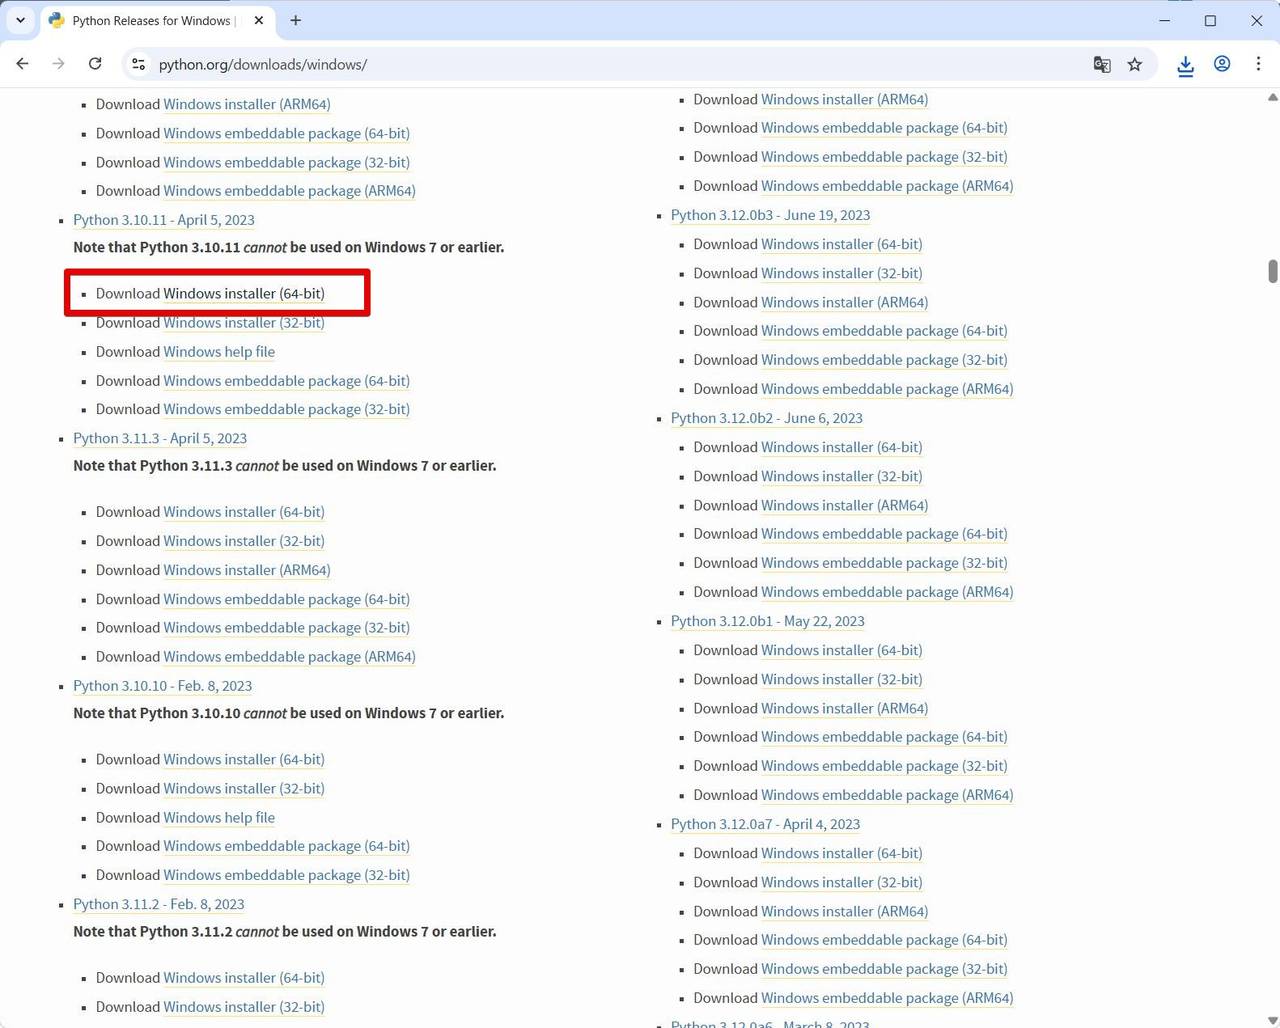Download Python 3.12.0b3 embeddable package (64-bit)
The image size is (1280, 1028).
(x=885, y=330)
